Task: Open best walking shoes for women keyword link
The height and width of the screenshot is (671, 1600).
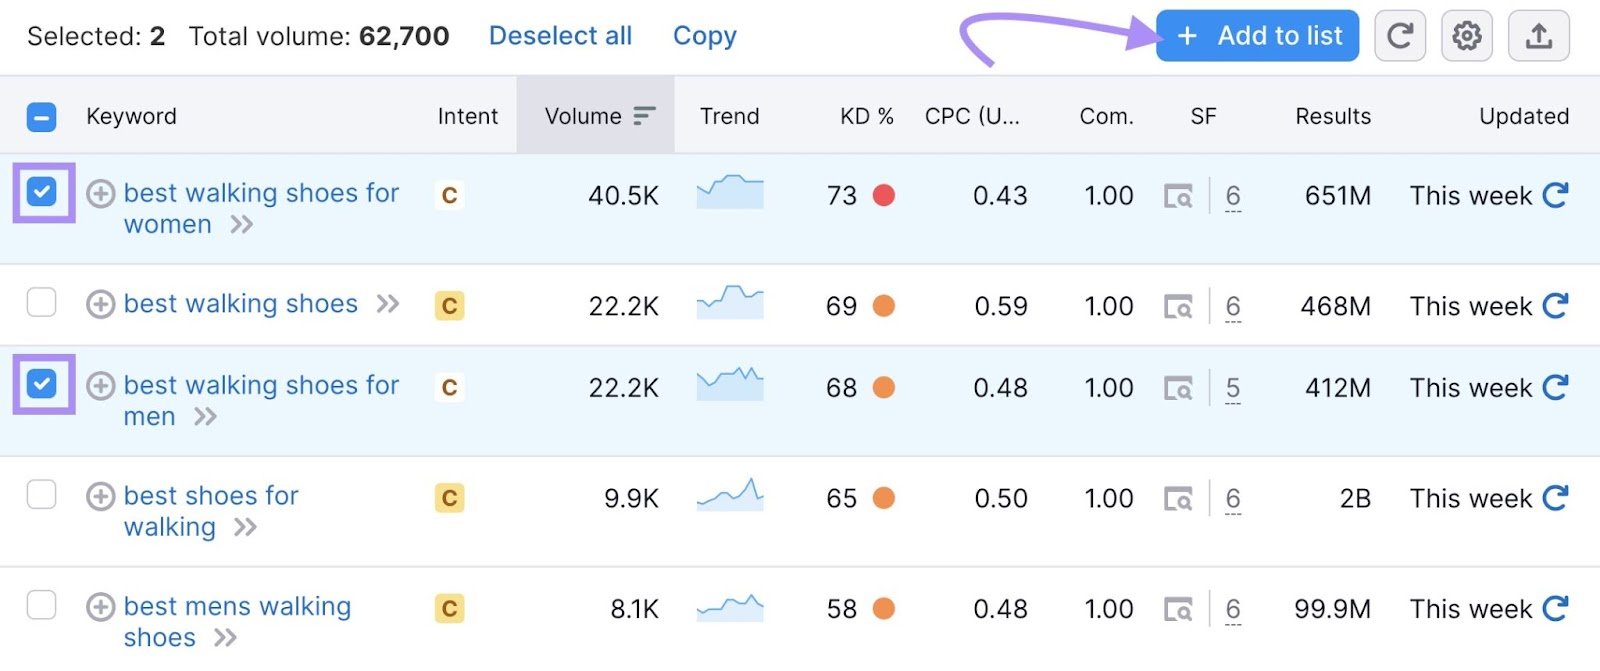Action: [261, 208]
